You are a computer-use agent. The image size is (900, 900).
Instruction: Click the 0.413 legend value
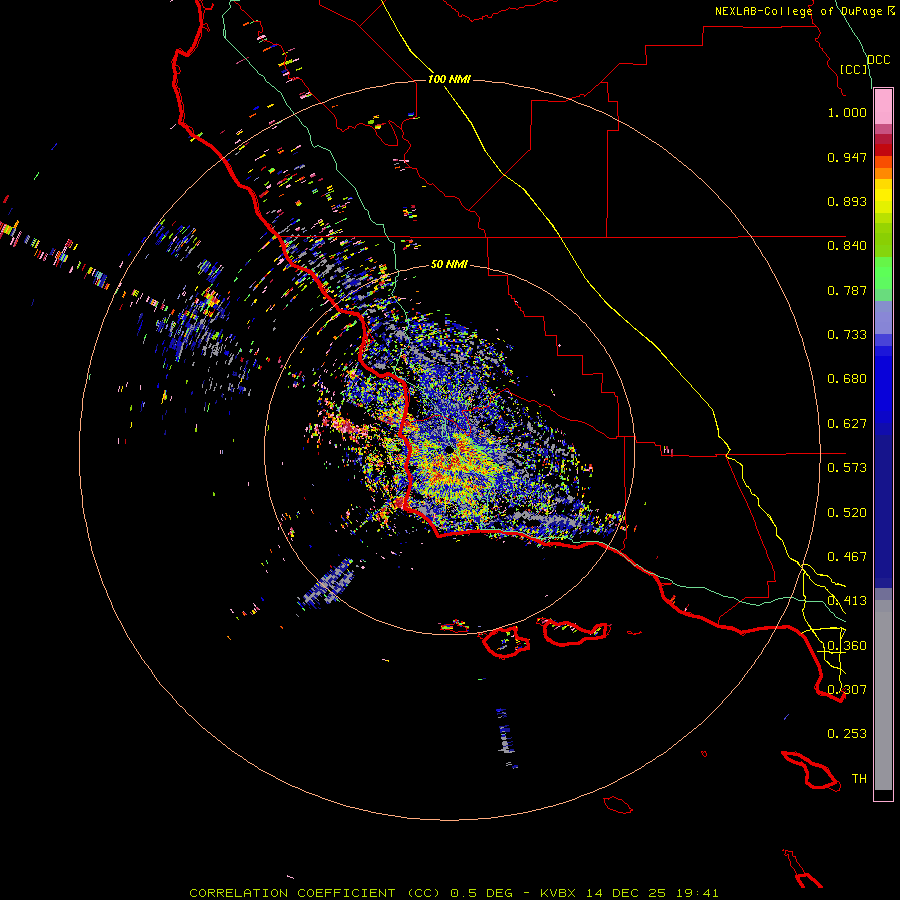(847, 601)
